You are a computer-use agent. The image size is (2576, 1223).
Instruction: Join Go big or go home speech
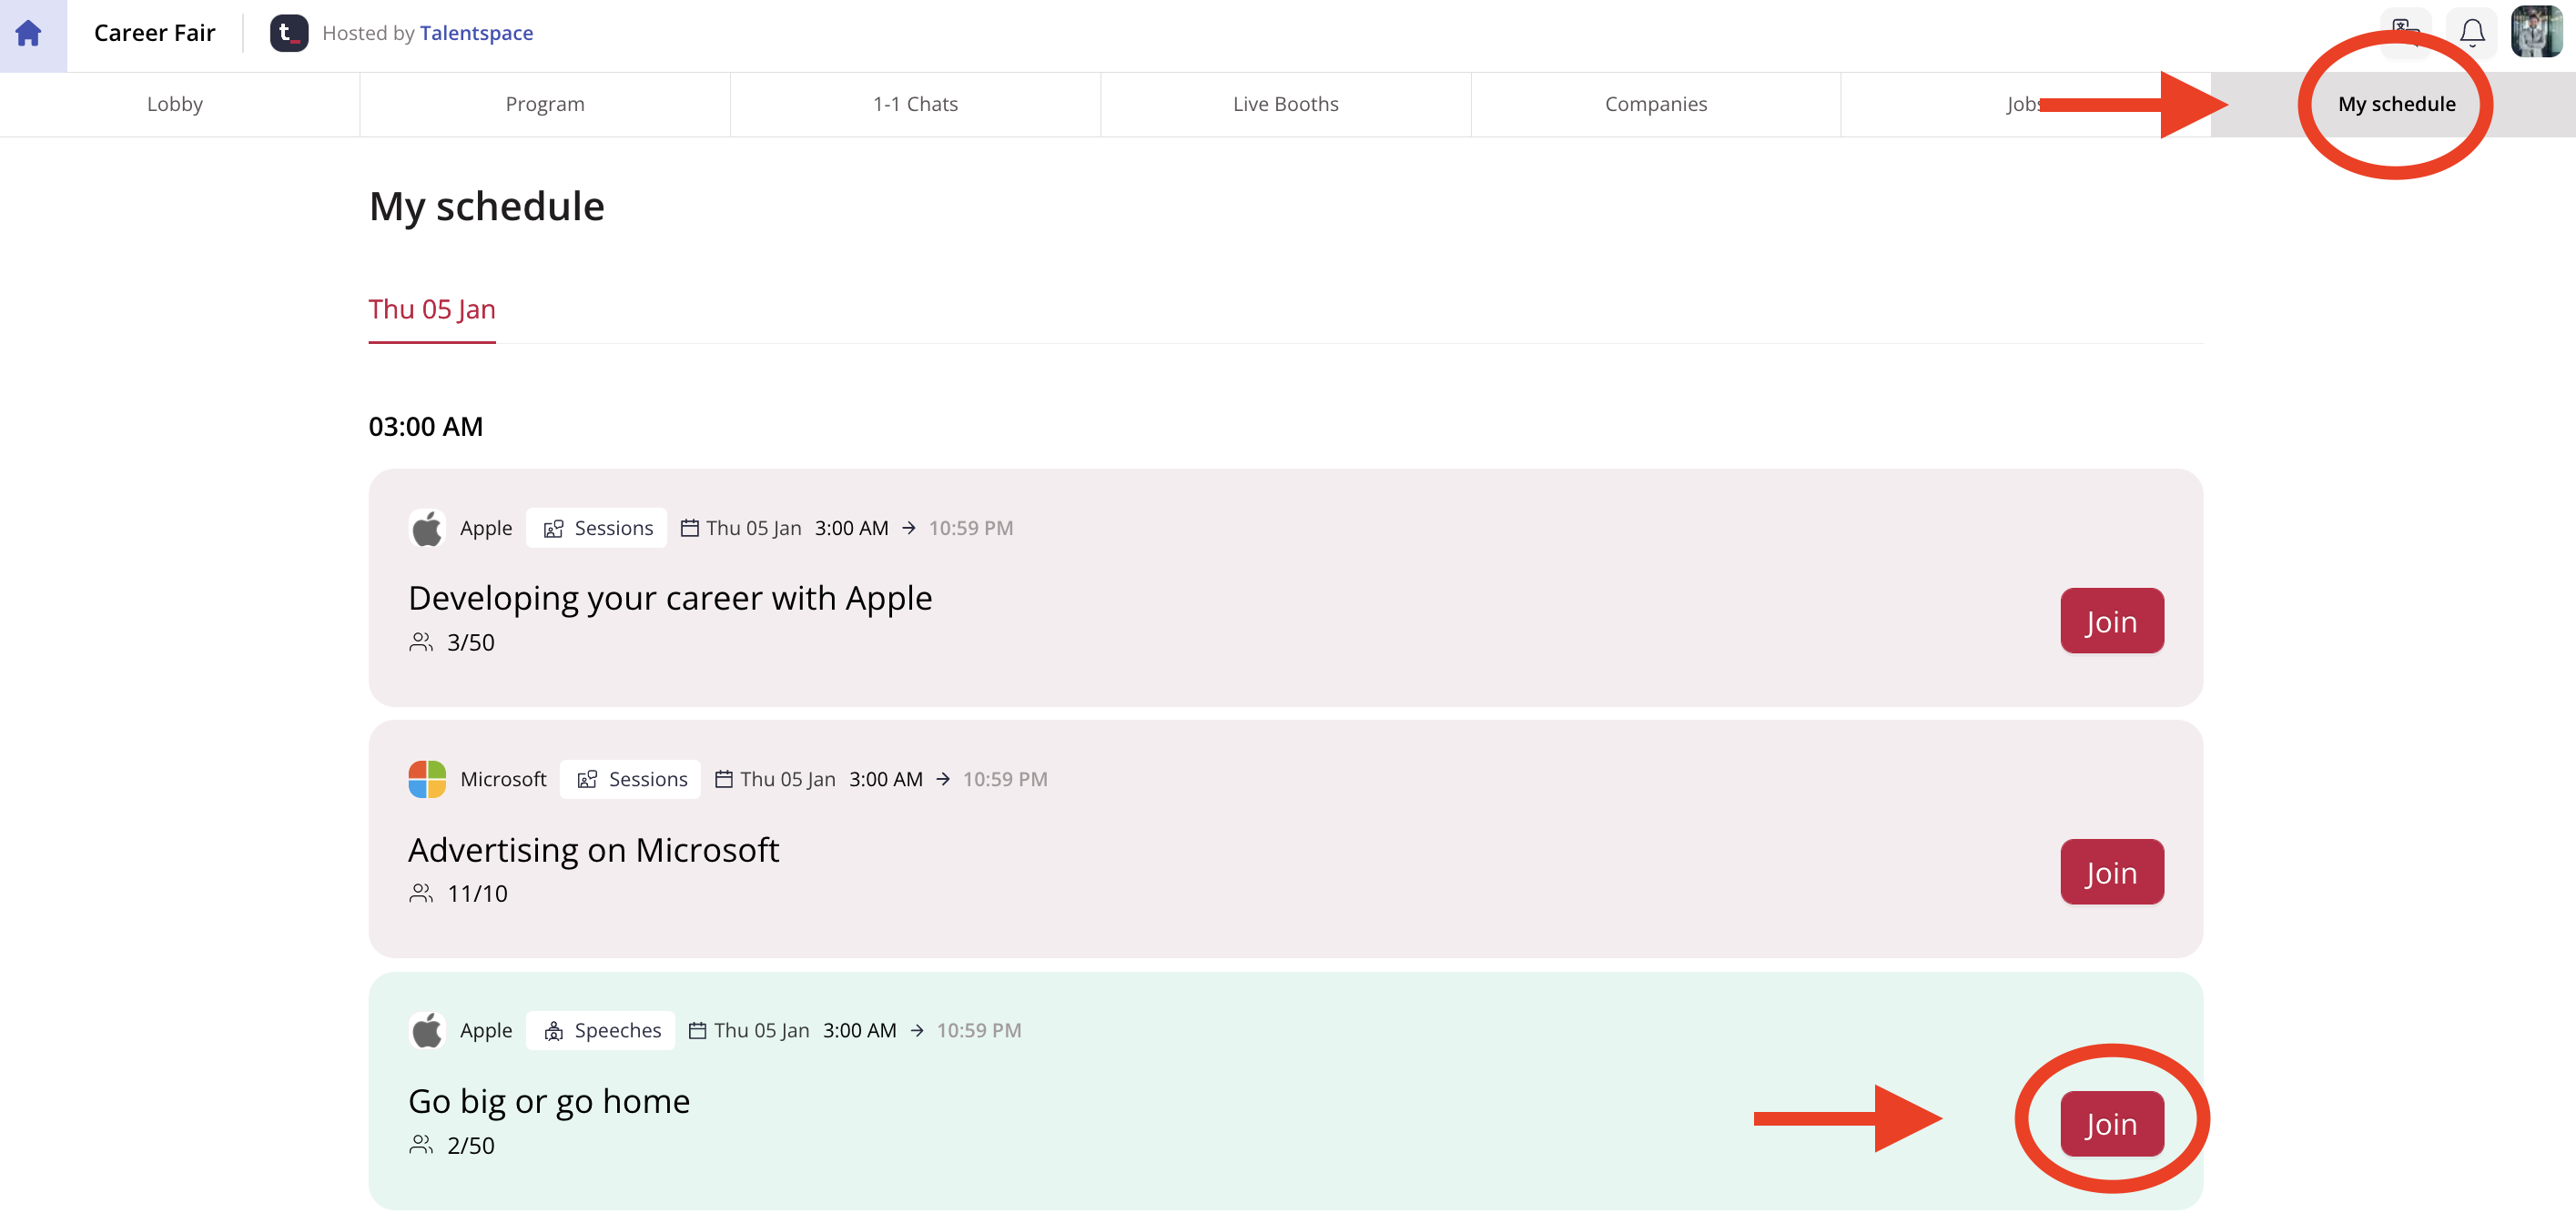[2111, 1123]
